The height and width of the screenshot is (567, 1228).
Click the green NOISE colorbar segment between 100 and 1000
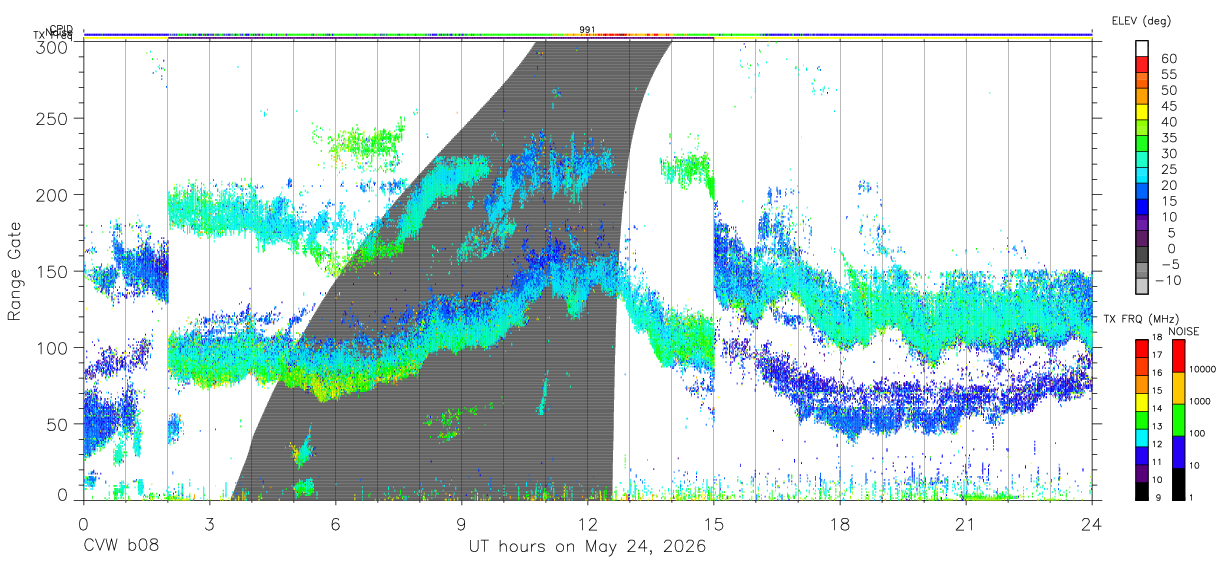(1177, 419)
